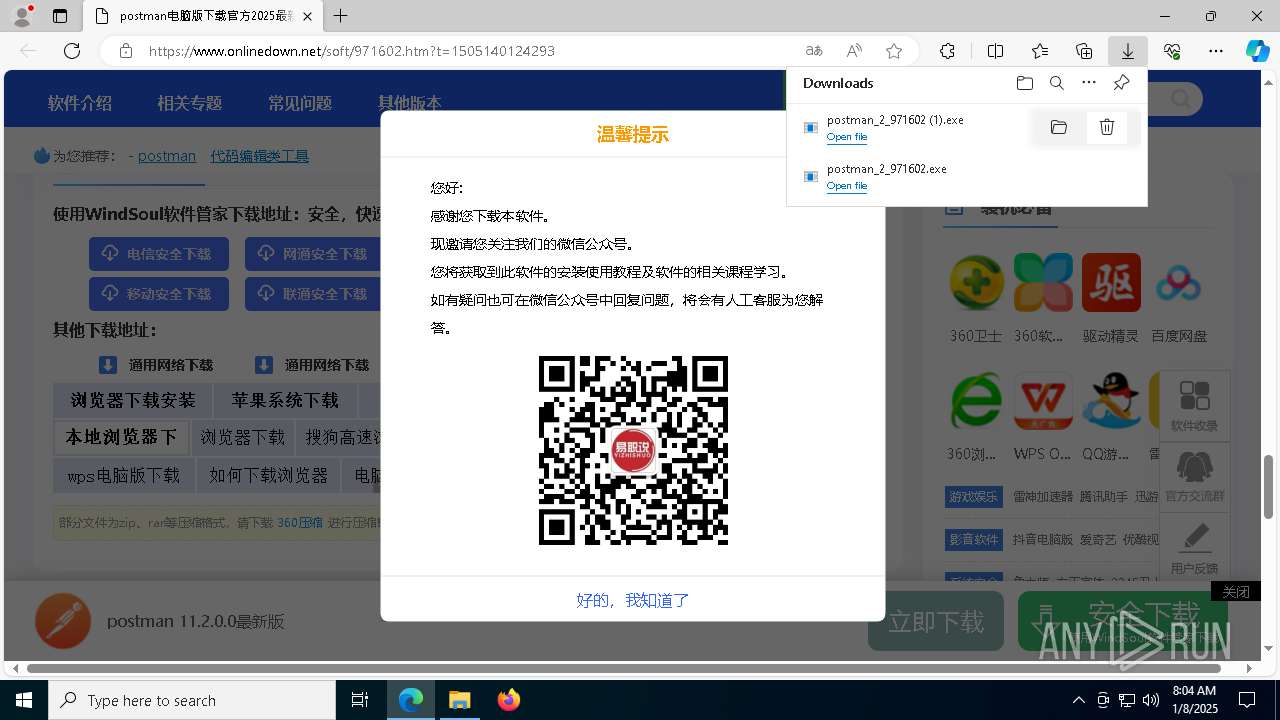1280x720 pixels.
Task: Delete postman_2_971602 (1).exe download
Action: pyautogui.click(x=1107, y=127)
